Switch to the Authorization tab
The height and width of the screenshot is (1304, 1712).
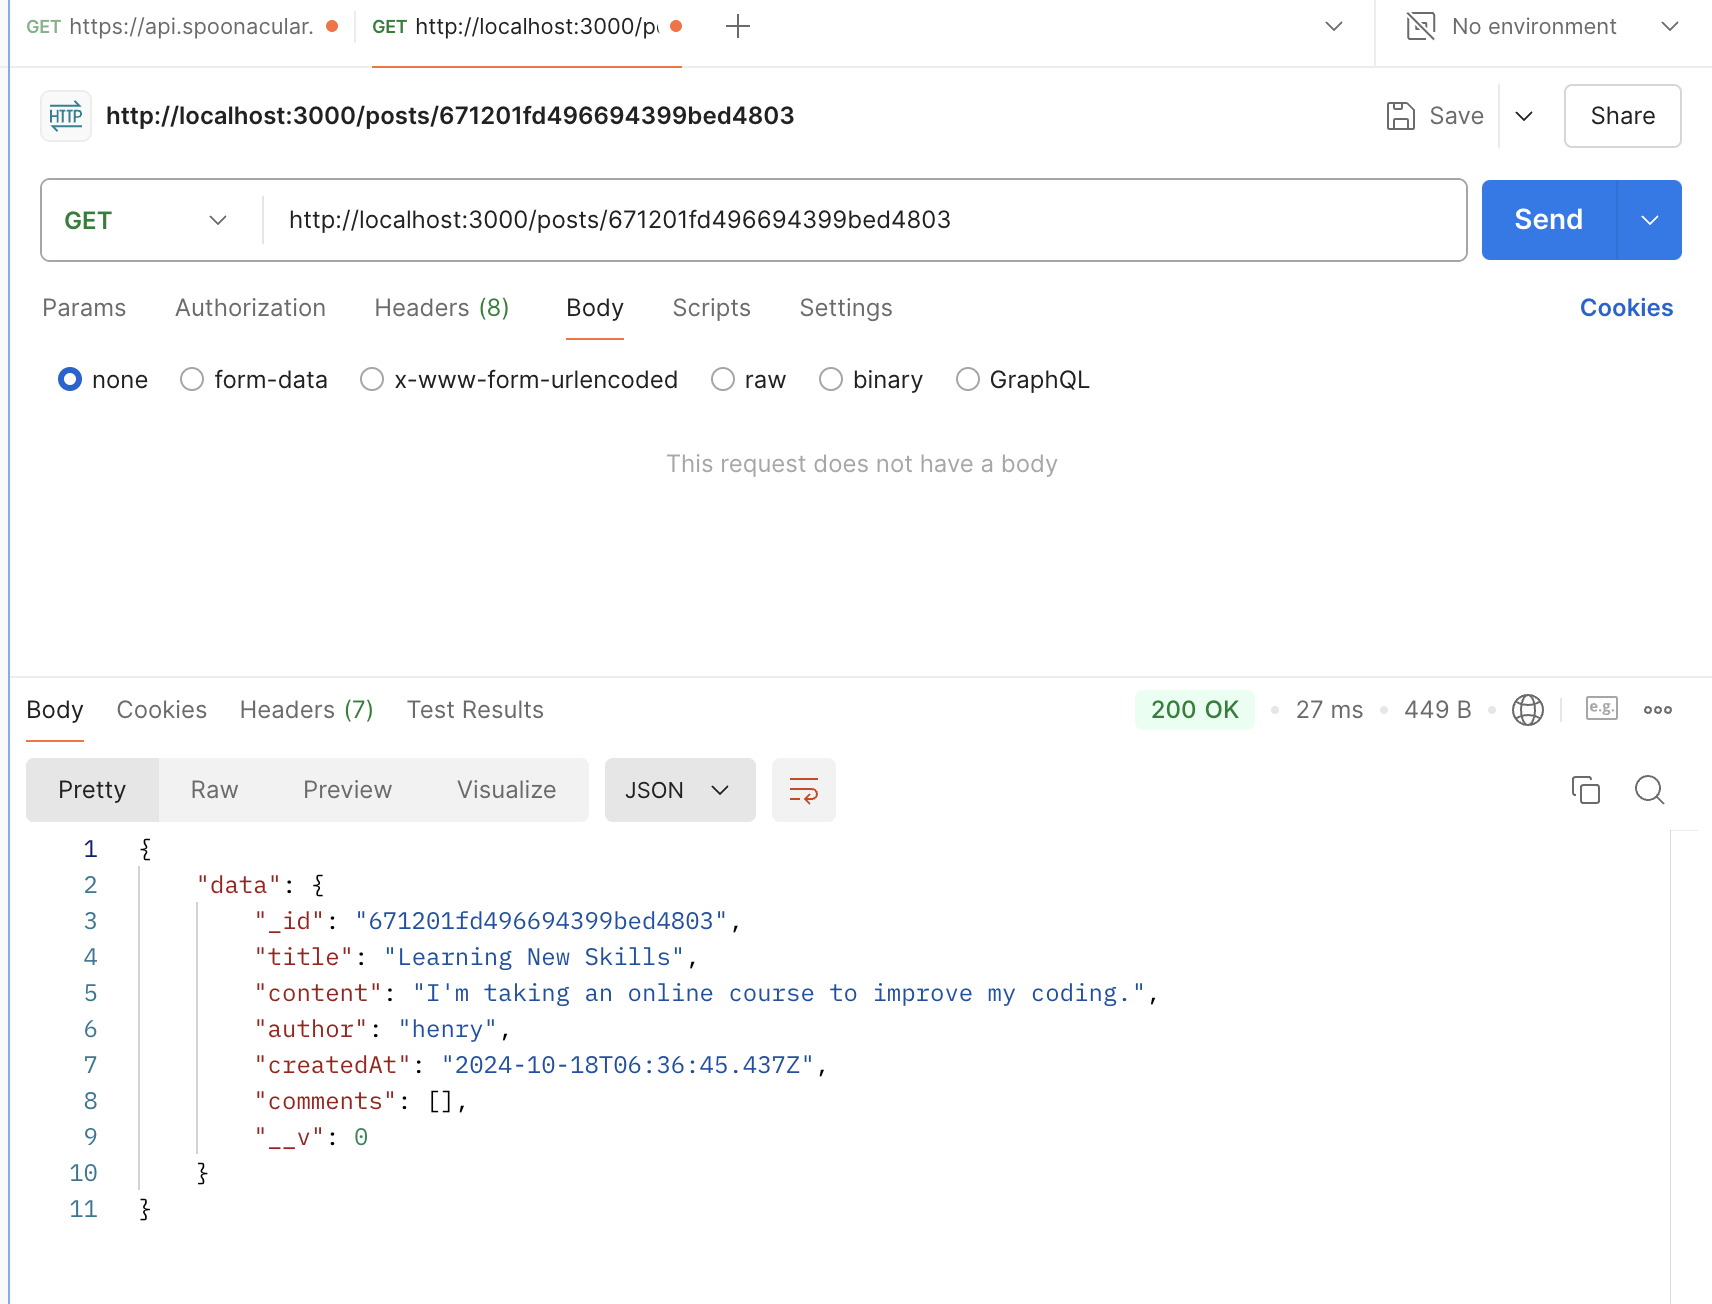pos(250,308)
